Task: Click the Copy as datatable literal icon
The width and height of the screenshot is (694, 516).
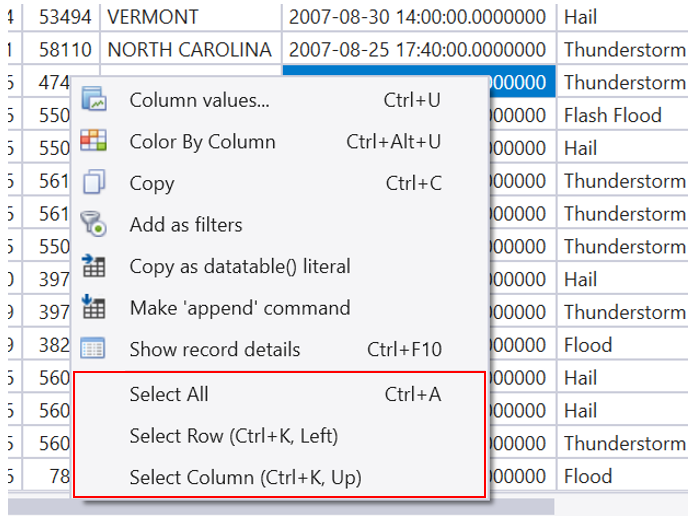Action: (x=94, y=266)
